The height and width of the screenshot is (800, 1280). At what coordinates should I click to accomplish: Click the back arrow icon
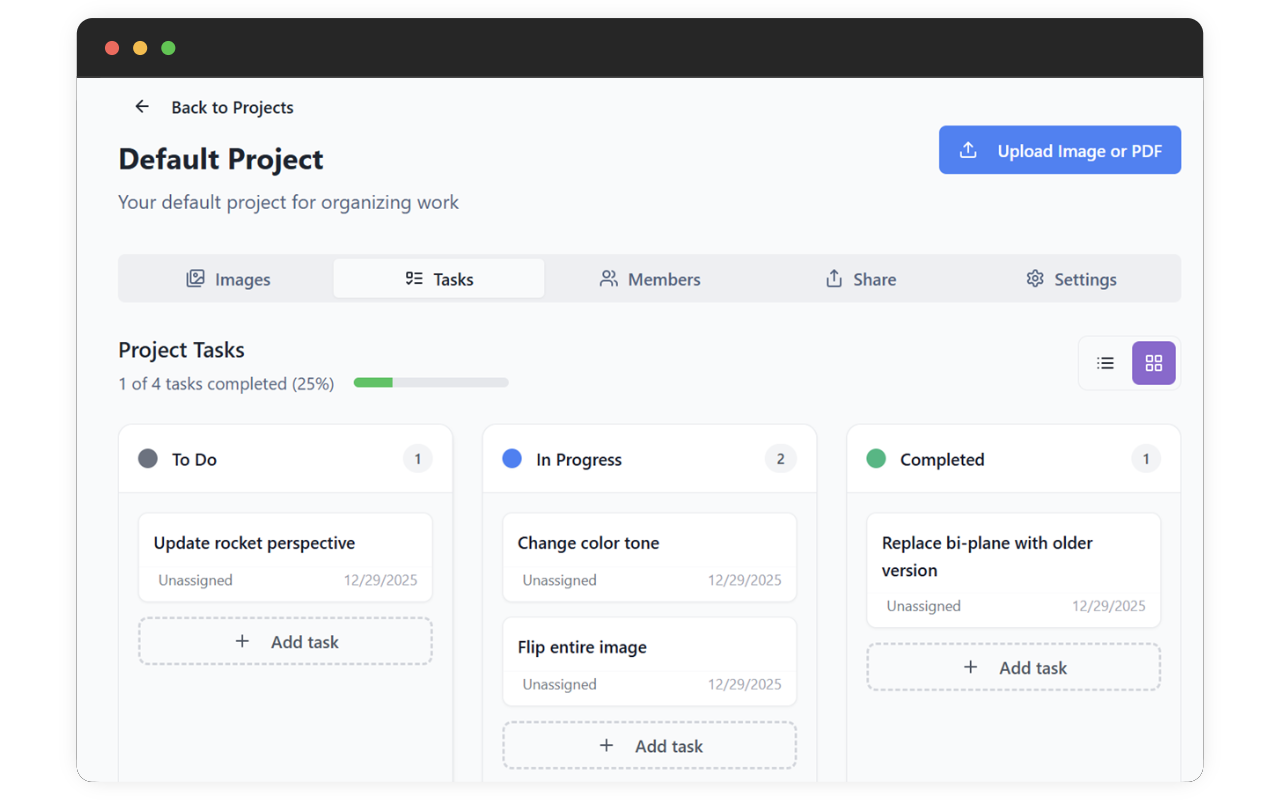[x=142, y=107]
